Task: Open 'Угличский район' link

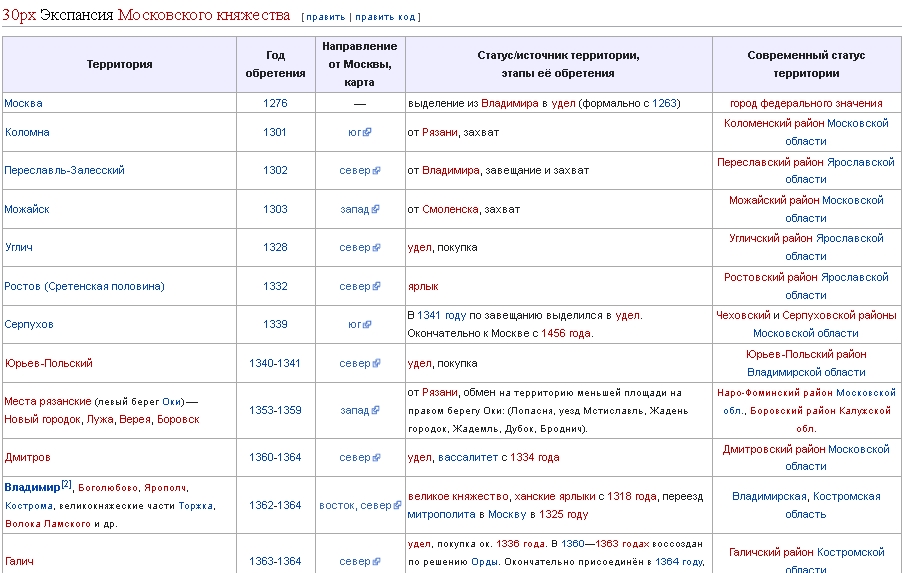Action: 771,238
